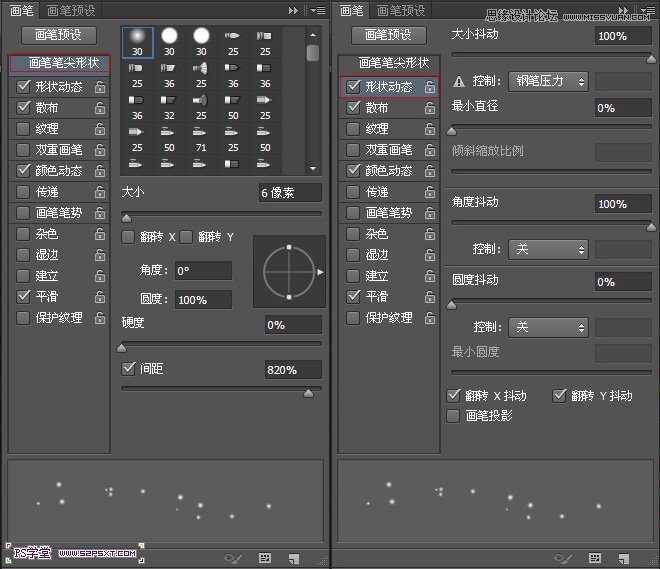Collapse left brush panel with double-arrow icon
The image size is (660, 569).
click(293, 10)
